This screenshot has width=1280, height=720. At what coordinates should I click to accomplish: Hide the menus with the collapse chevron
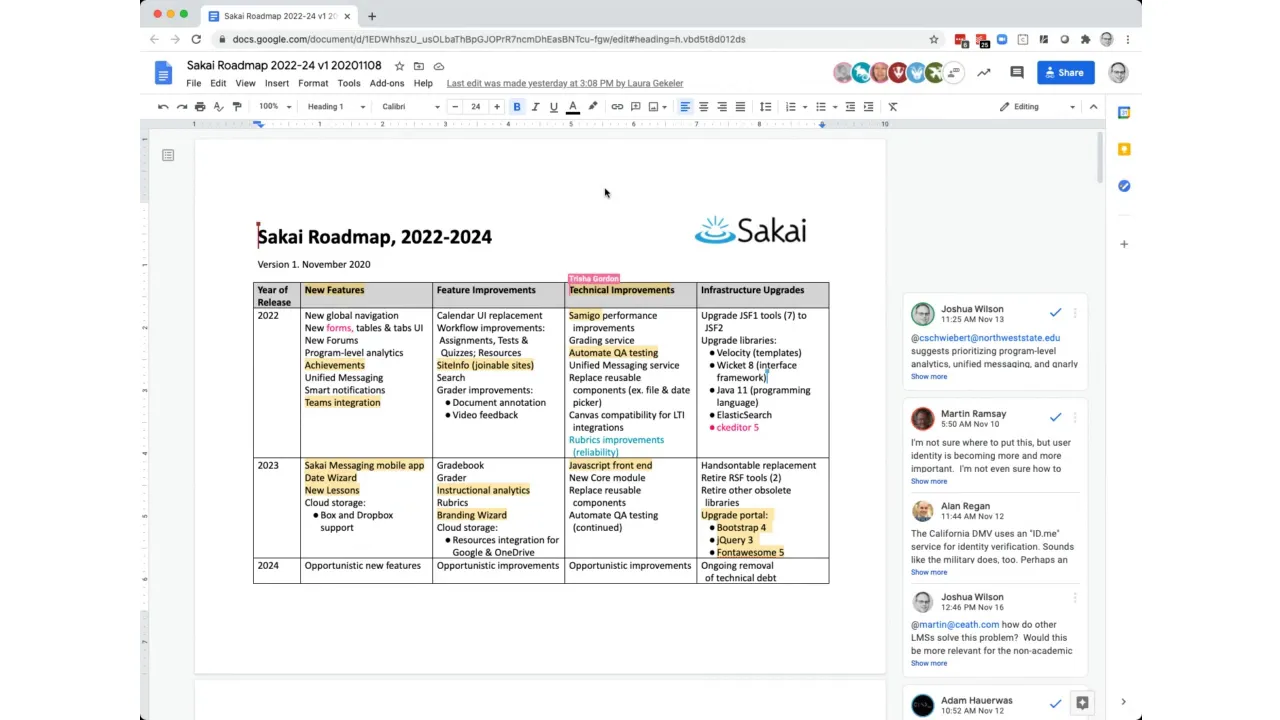tap(1093, 106)
